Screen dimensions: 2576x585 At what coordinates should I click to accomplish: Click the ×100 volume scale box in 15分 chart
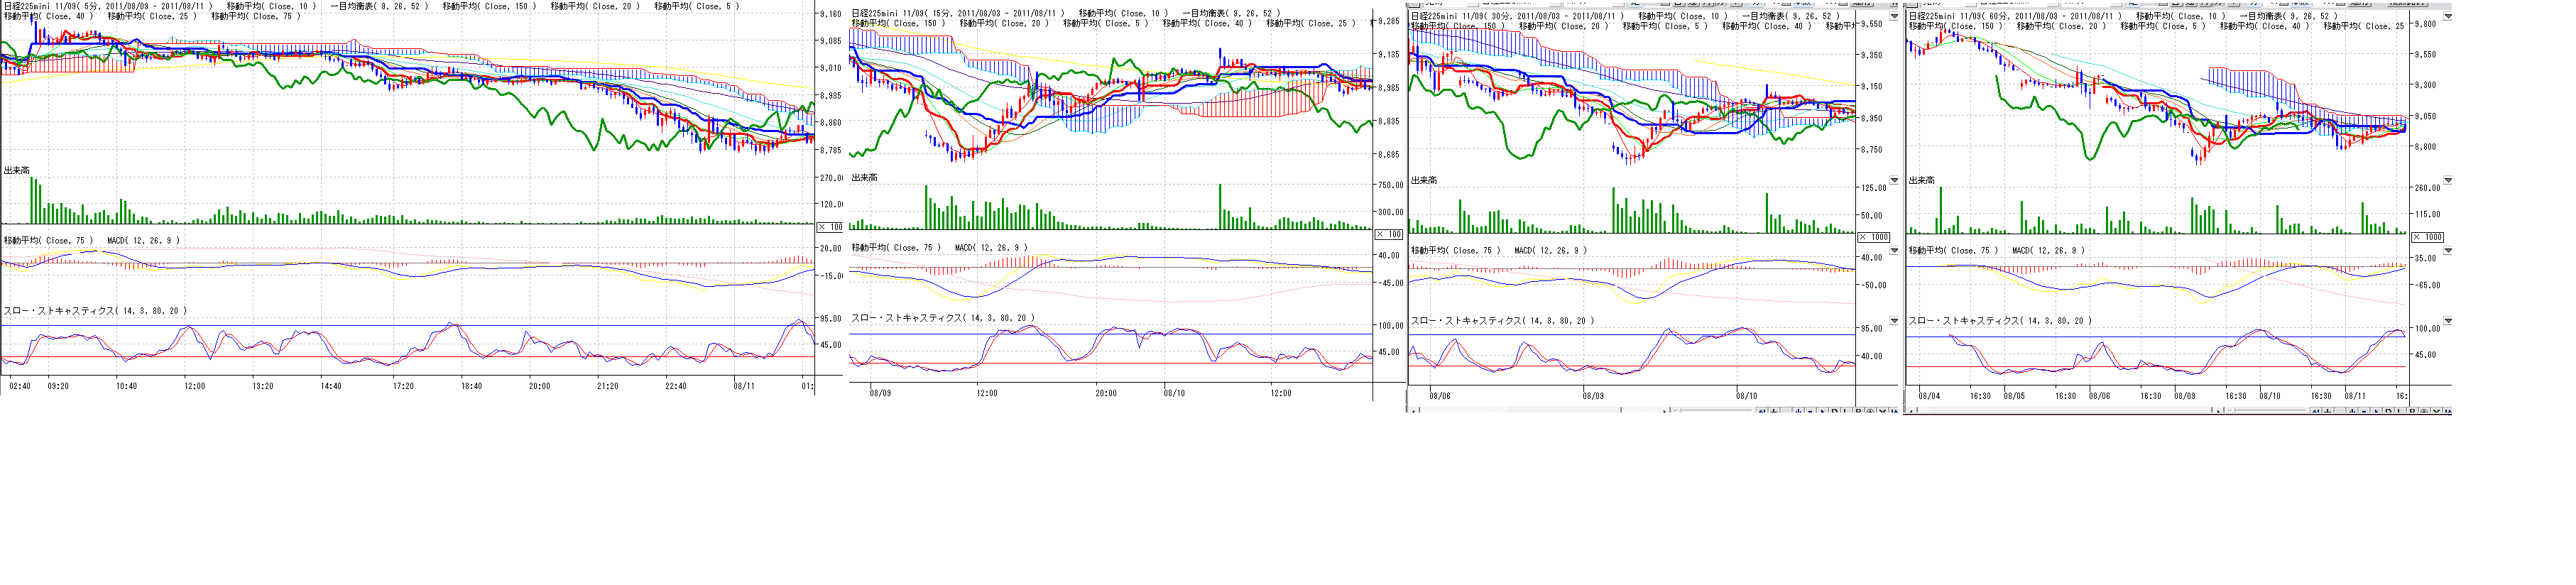tap(1388, 234)
